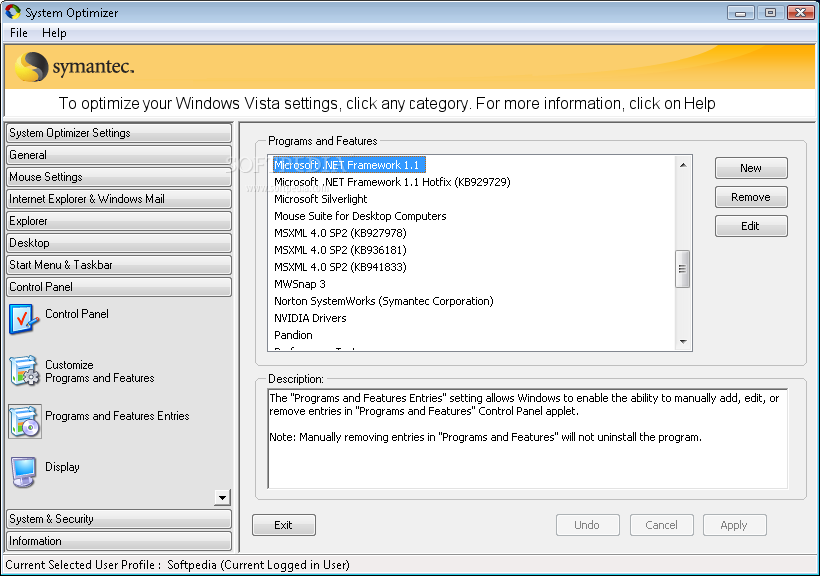
Task: Select NVIDIA Drivers in the list
Action: 310,318
